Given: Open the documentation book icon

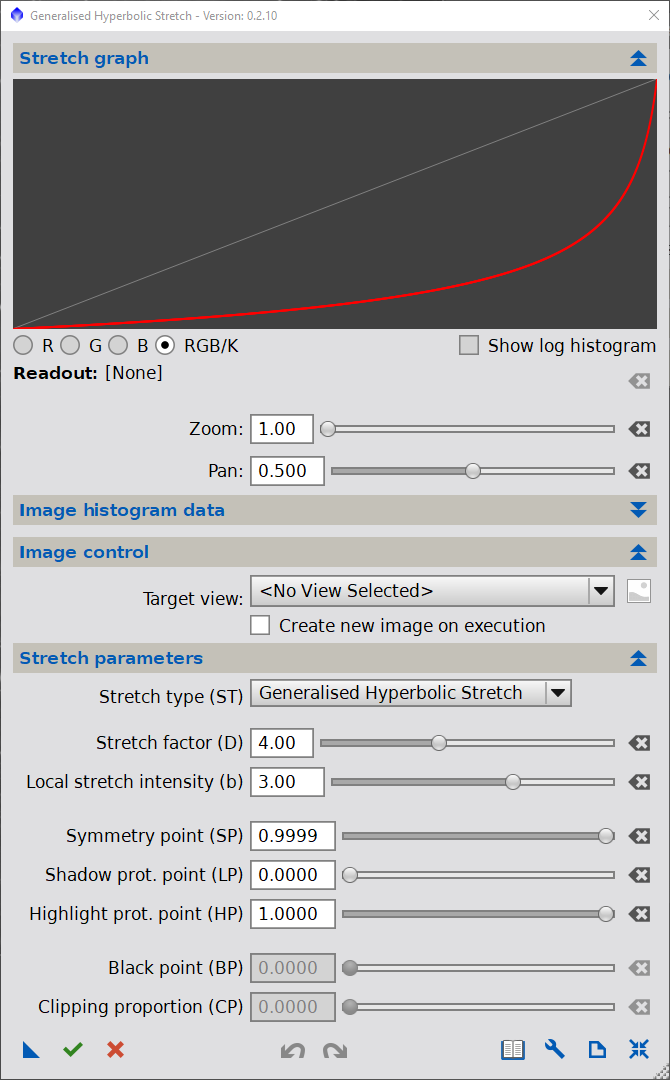Looking at the screenshot, I should coord(512,1050).
